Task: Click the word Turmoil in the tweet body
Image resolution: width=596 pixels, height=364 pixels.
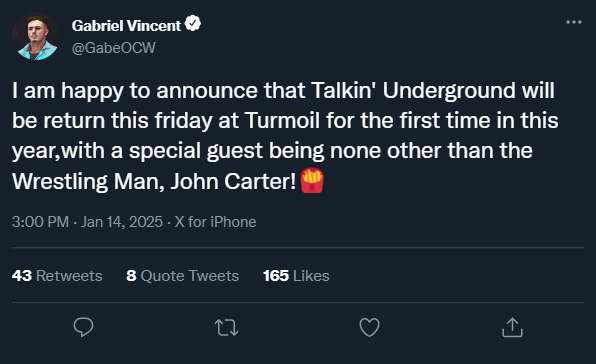Action: point(282,120)
